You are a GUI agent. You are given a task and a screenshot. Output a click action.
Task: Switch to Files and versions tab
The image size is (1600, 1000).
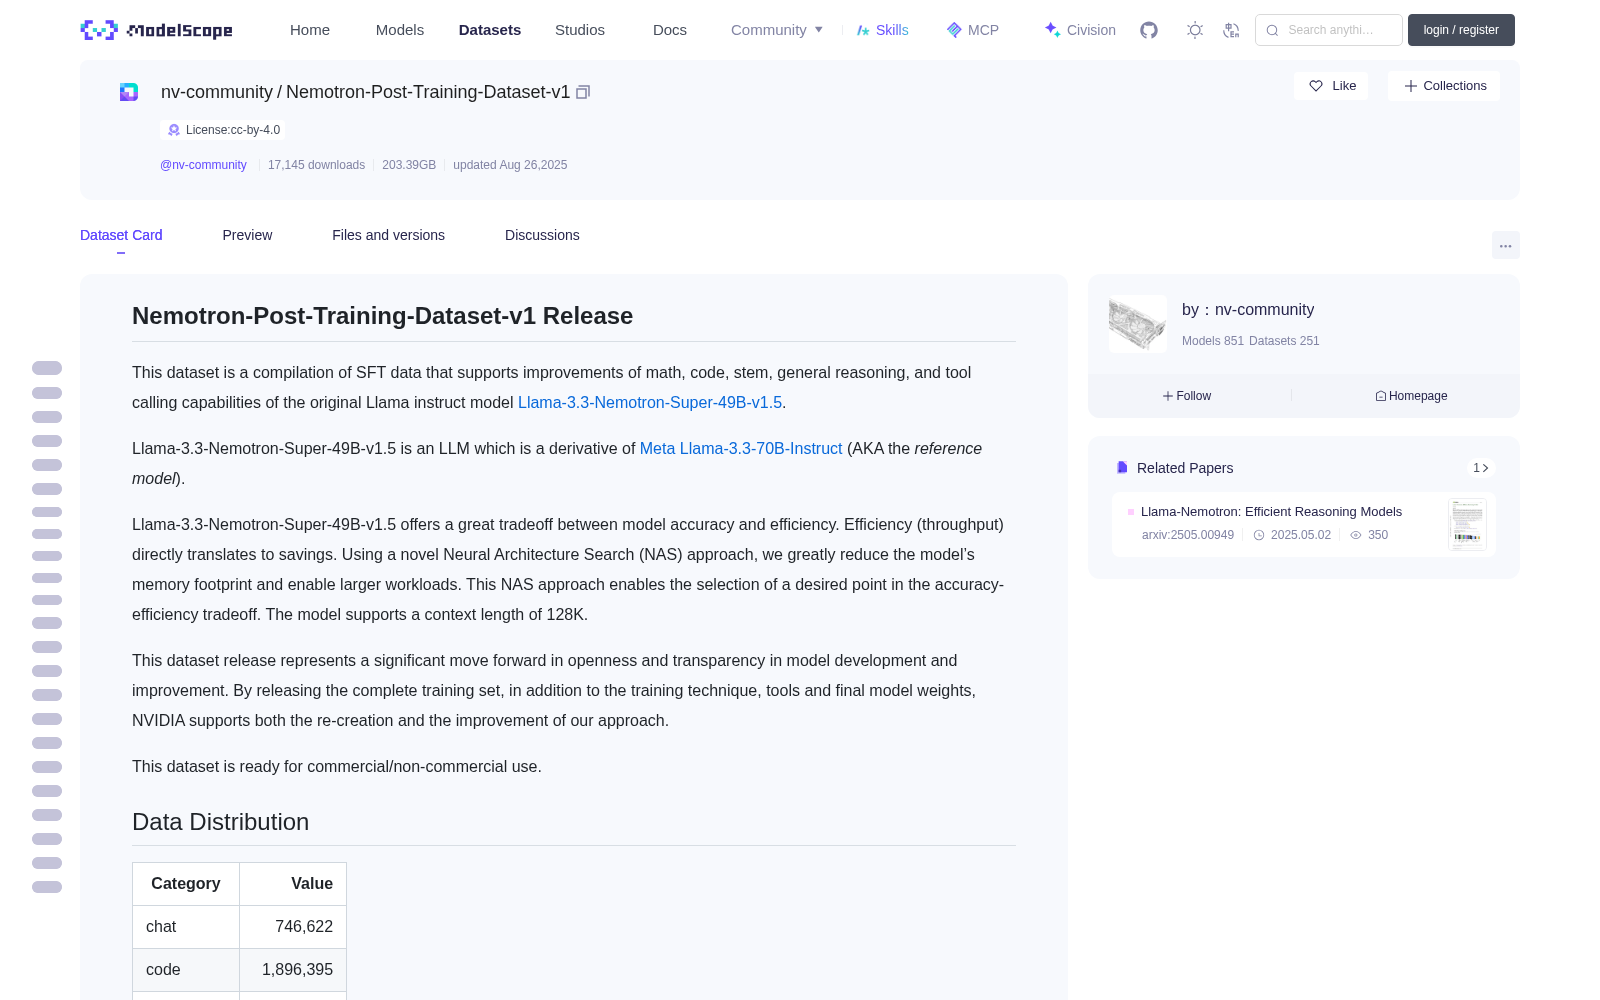[x=388, y=235]
